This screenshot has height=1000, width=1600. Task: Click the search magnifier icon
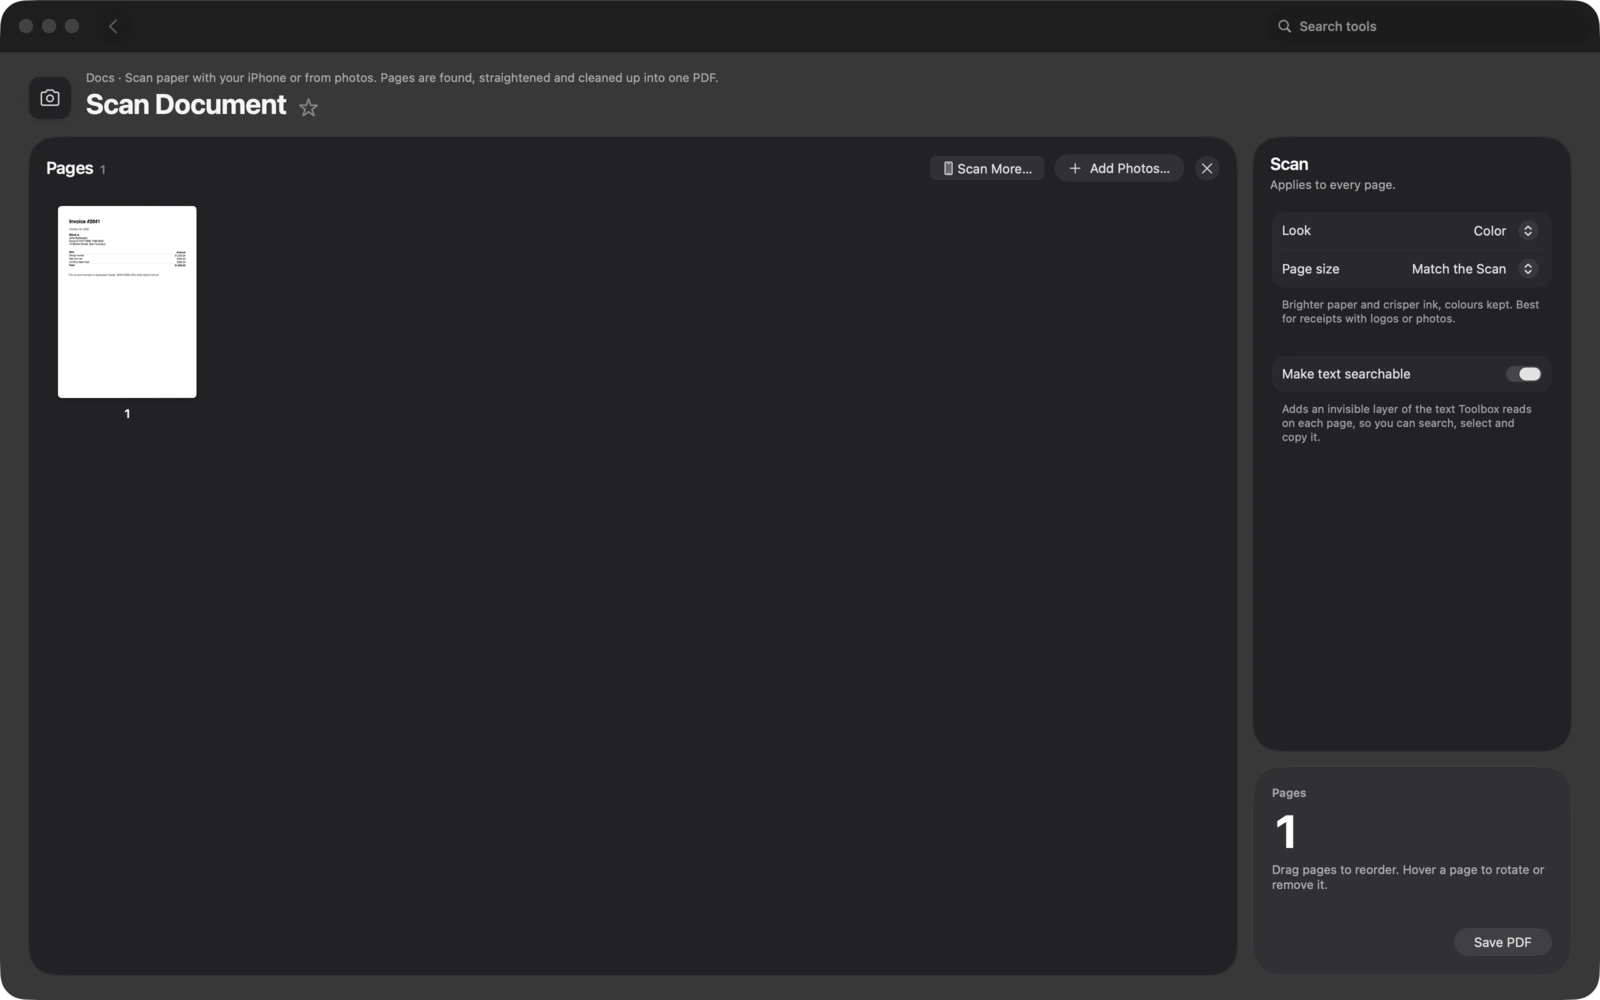click(1284, 26)
